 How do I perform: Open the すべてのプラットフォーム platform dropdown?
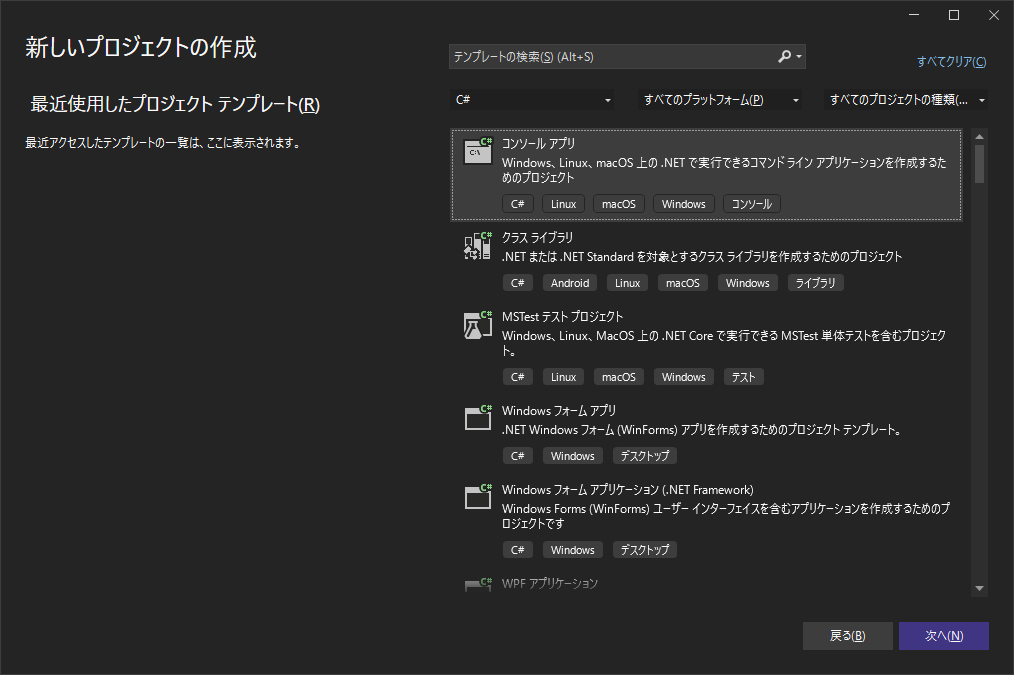(x=720, y=100)
